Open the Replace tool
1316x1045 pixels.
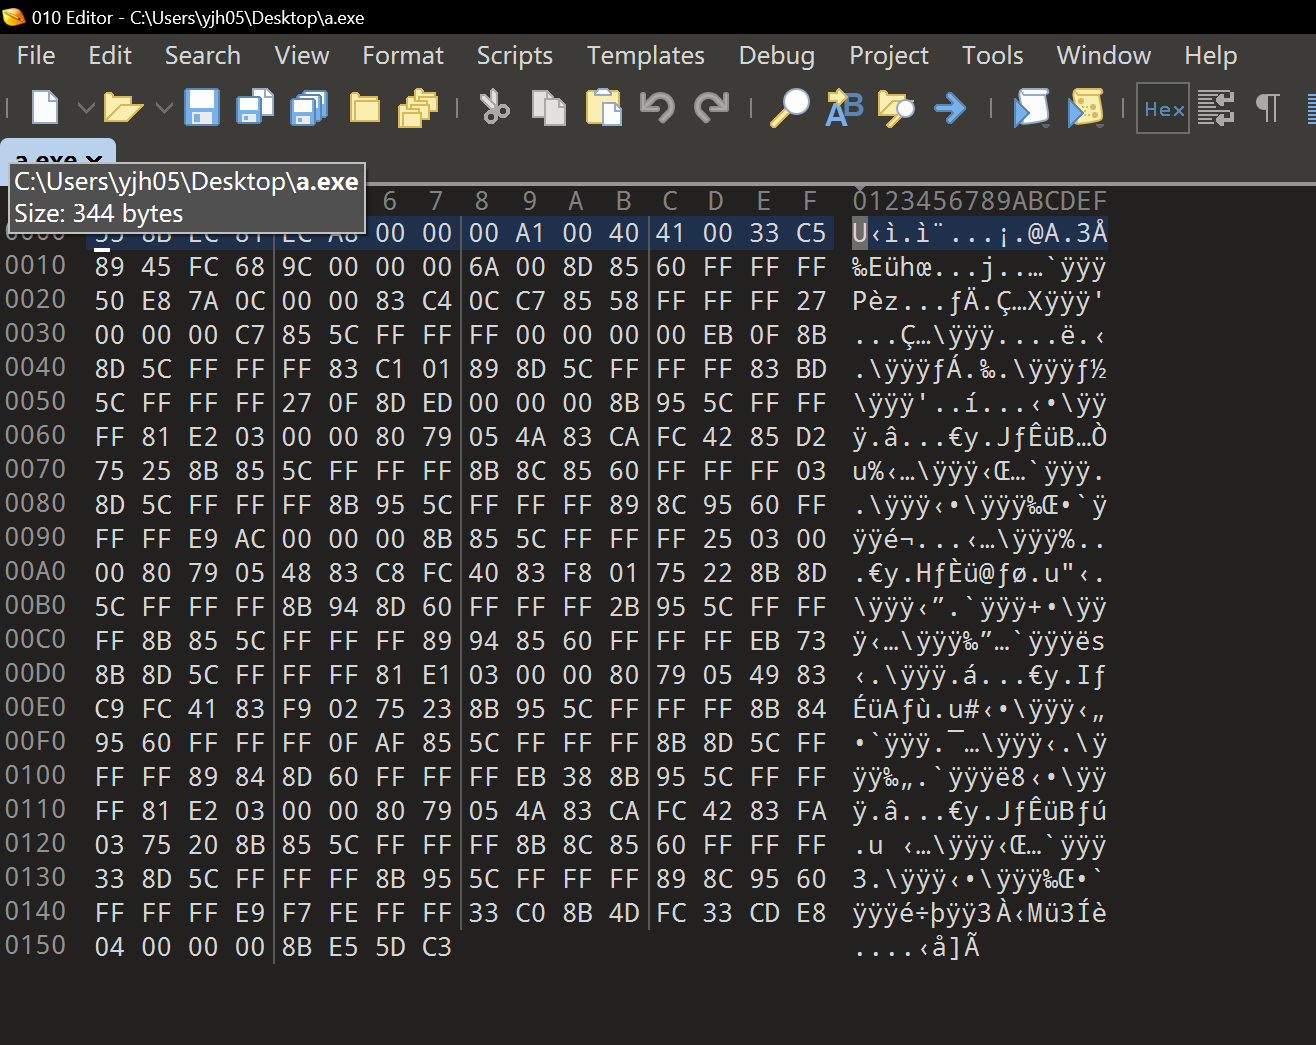(842, 107)
